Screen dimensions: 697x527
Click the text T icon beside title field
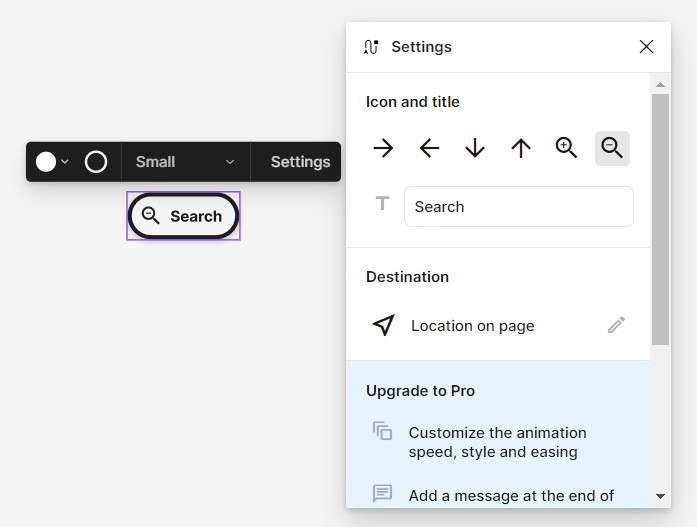pos(382,204)
